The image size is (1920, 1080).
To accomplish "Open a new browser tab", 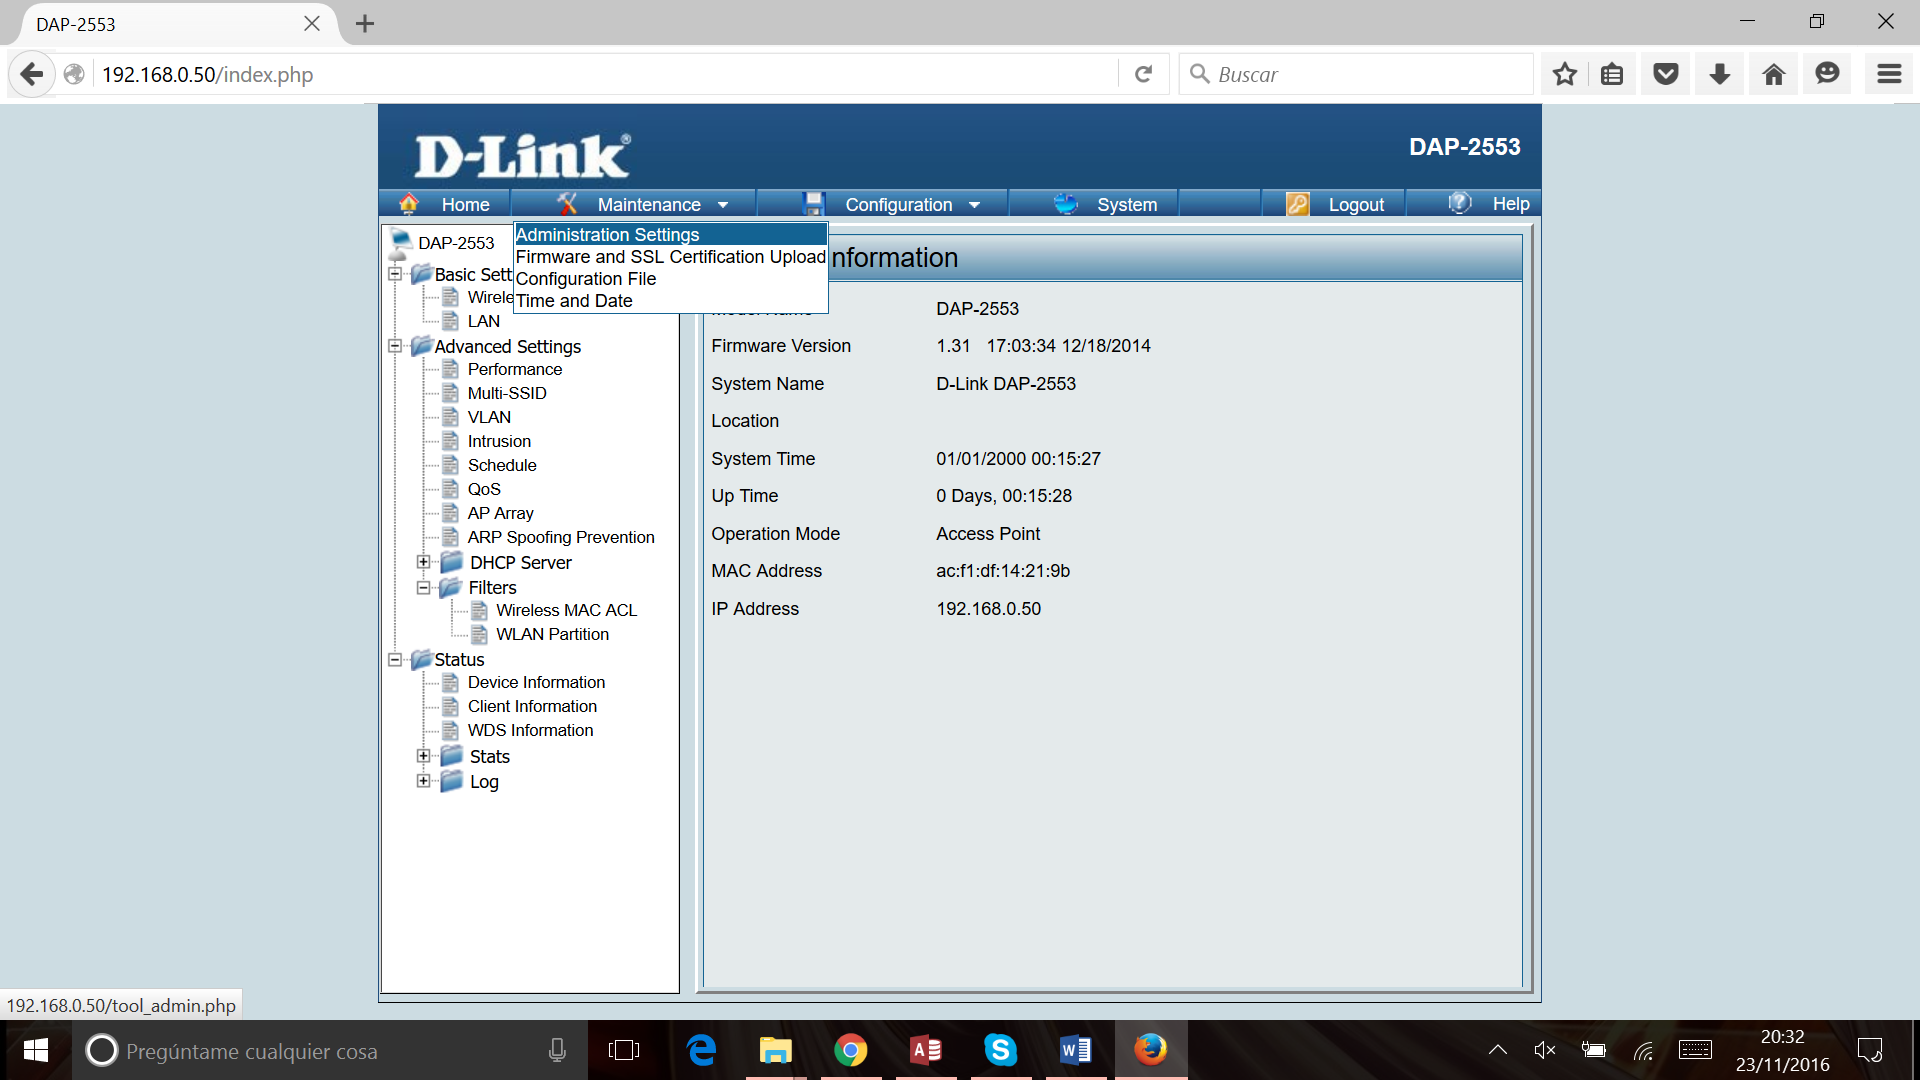I will coord(365,23).
